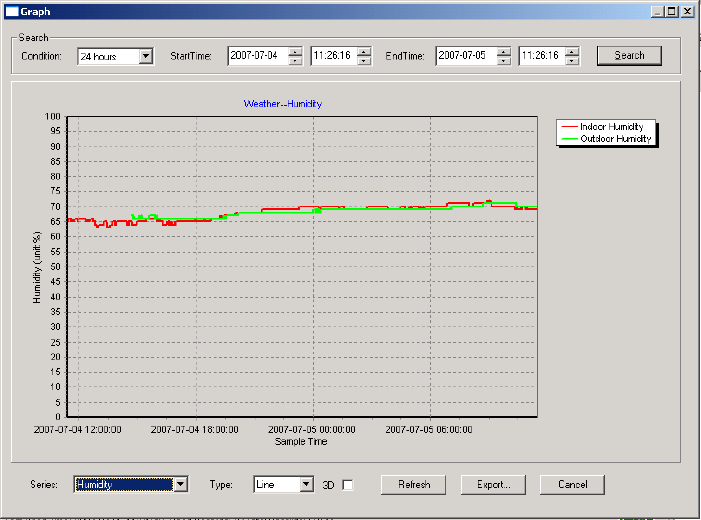Image resolution: width=701 pixels, height=520 pixels.
Task: Click the Graph window icon in title bar
Action: tap(12, 12)
